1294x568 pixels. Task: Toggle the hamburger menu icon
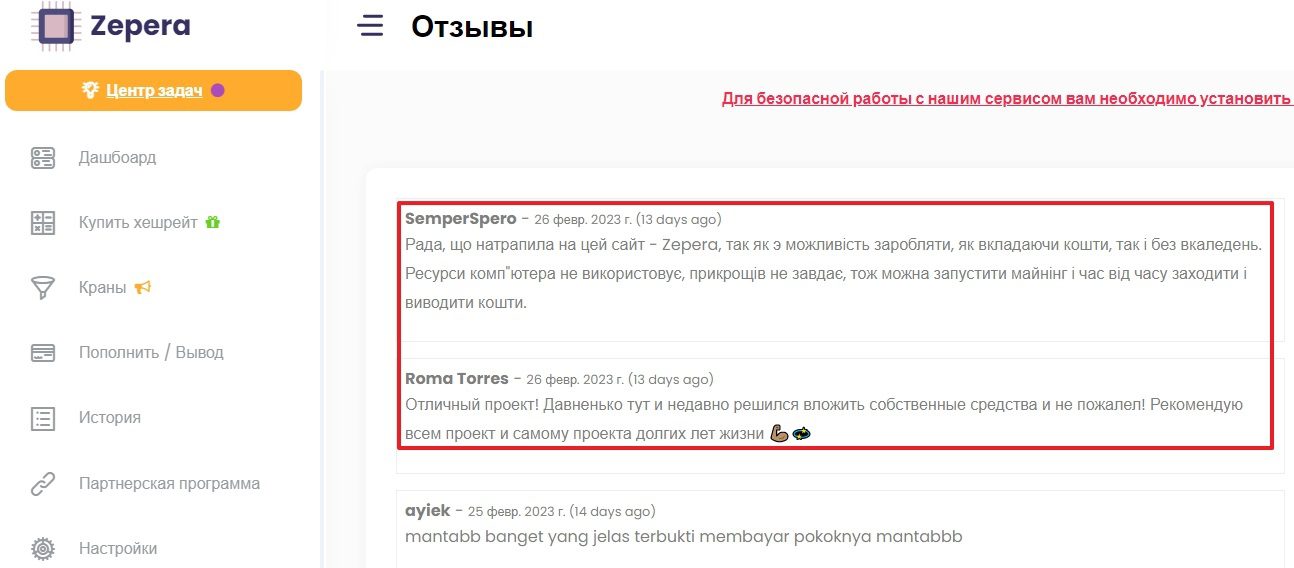coord(371,26)
